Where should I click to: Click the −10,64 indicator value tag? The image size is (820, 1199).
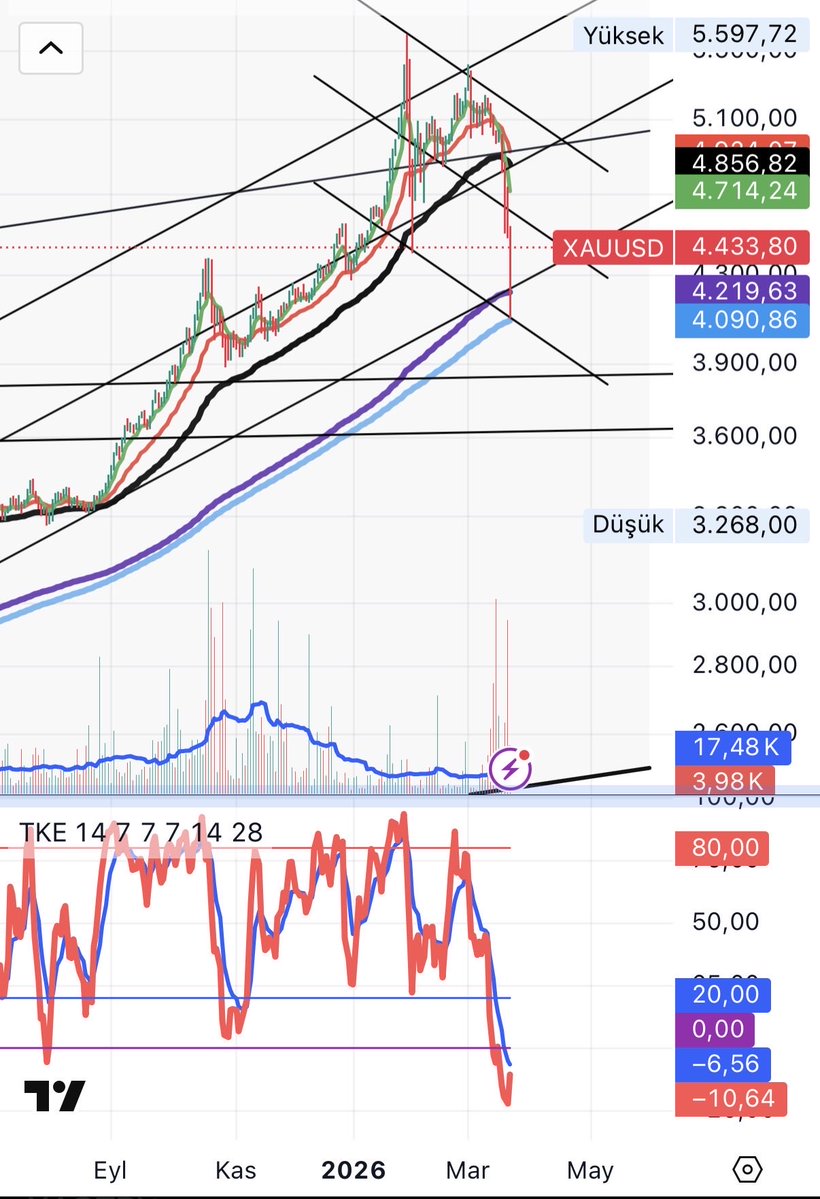[731, 1100]
